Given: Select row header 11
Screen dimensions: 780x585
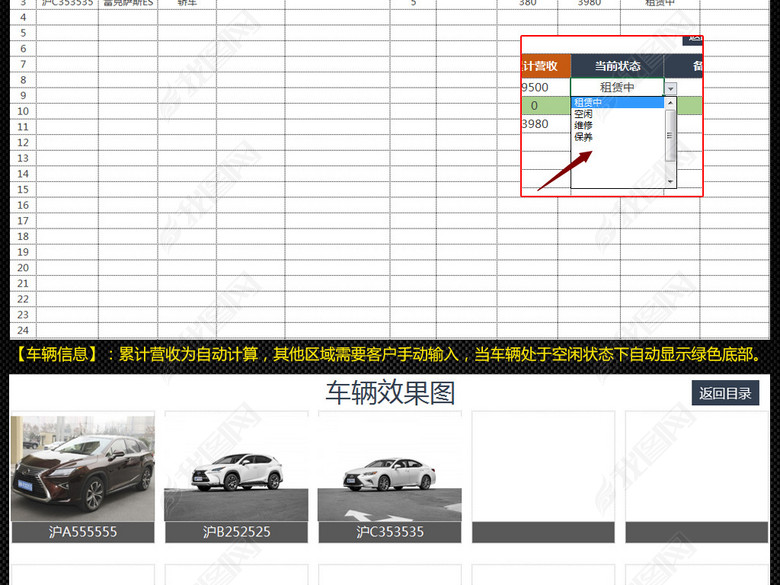Looking at the screenshot, I should [23, 127].
